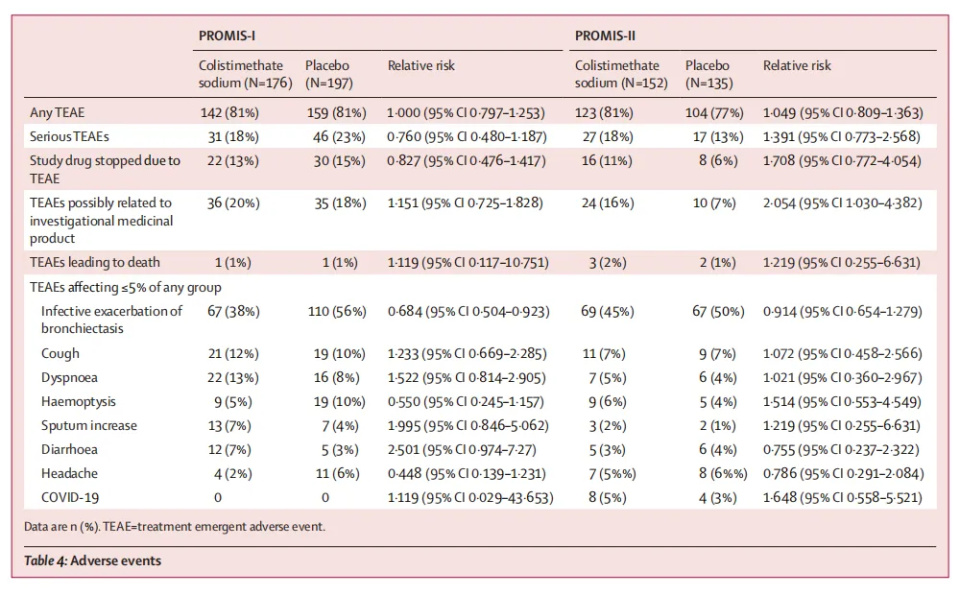Viewport: 960px width, 595px height.
Task: Click the COVID-19 row label
Action: tap(70, 497)
